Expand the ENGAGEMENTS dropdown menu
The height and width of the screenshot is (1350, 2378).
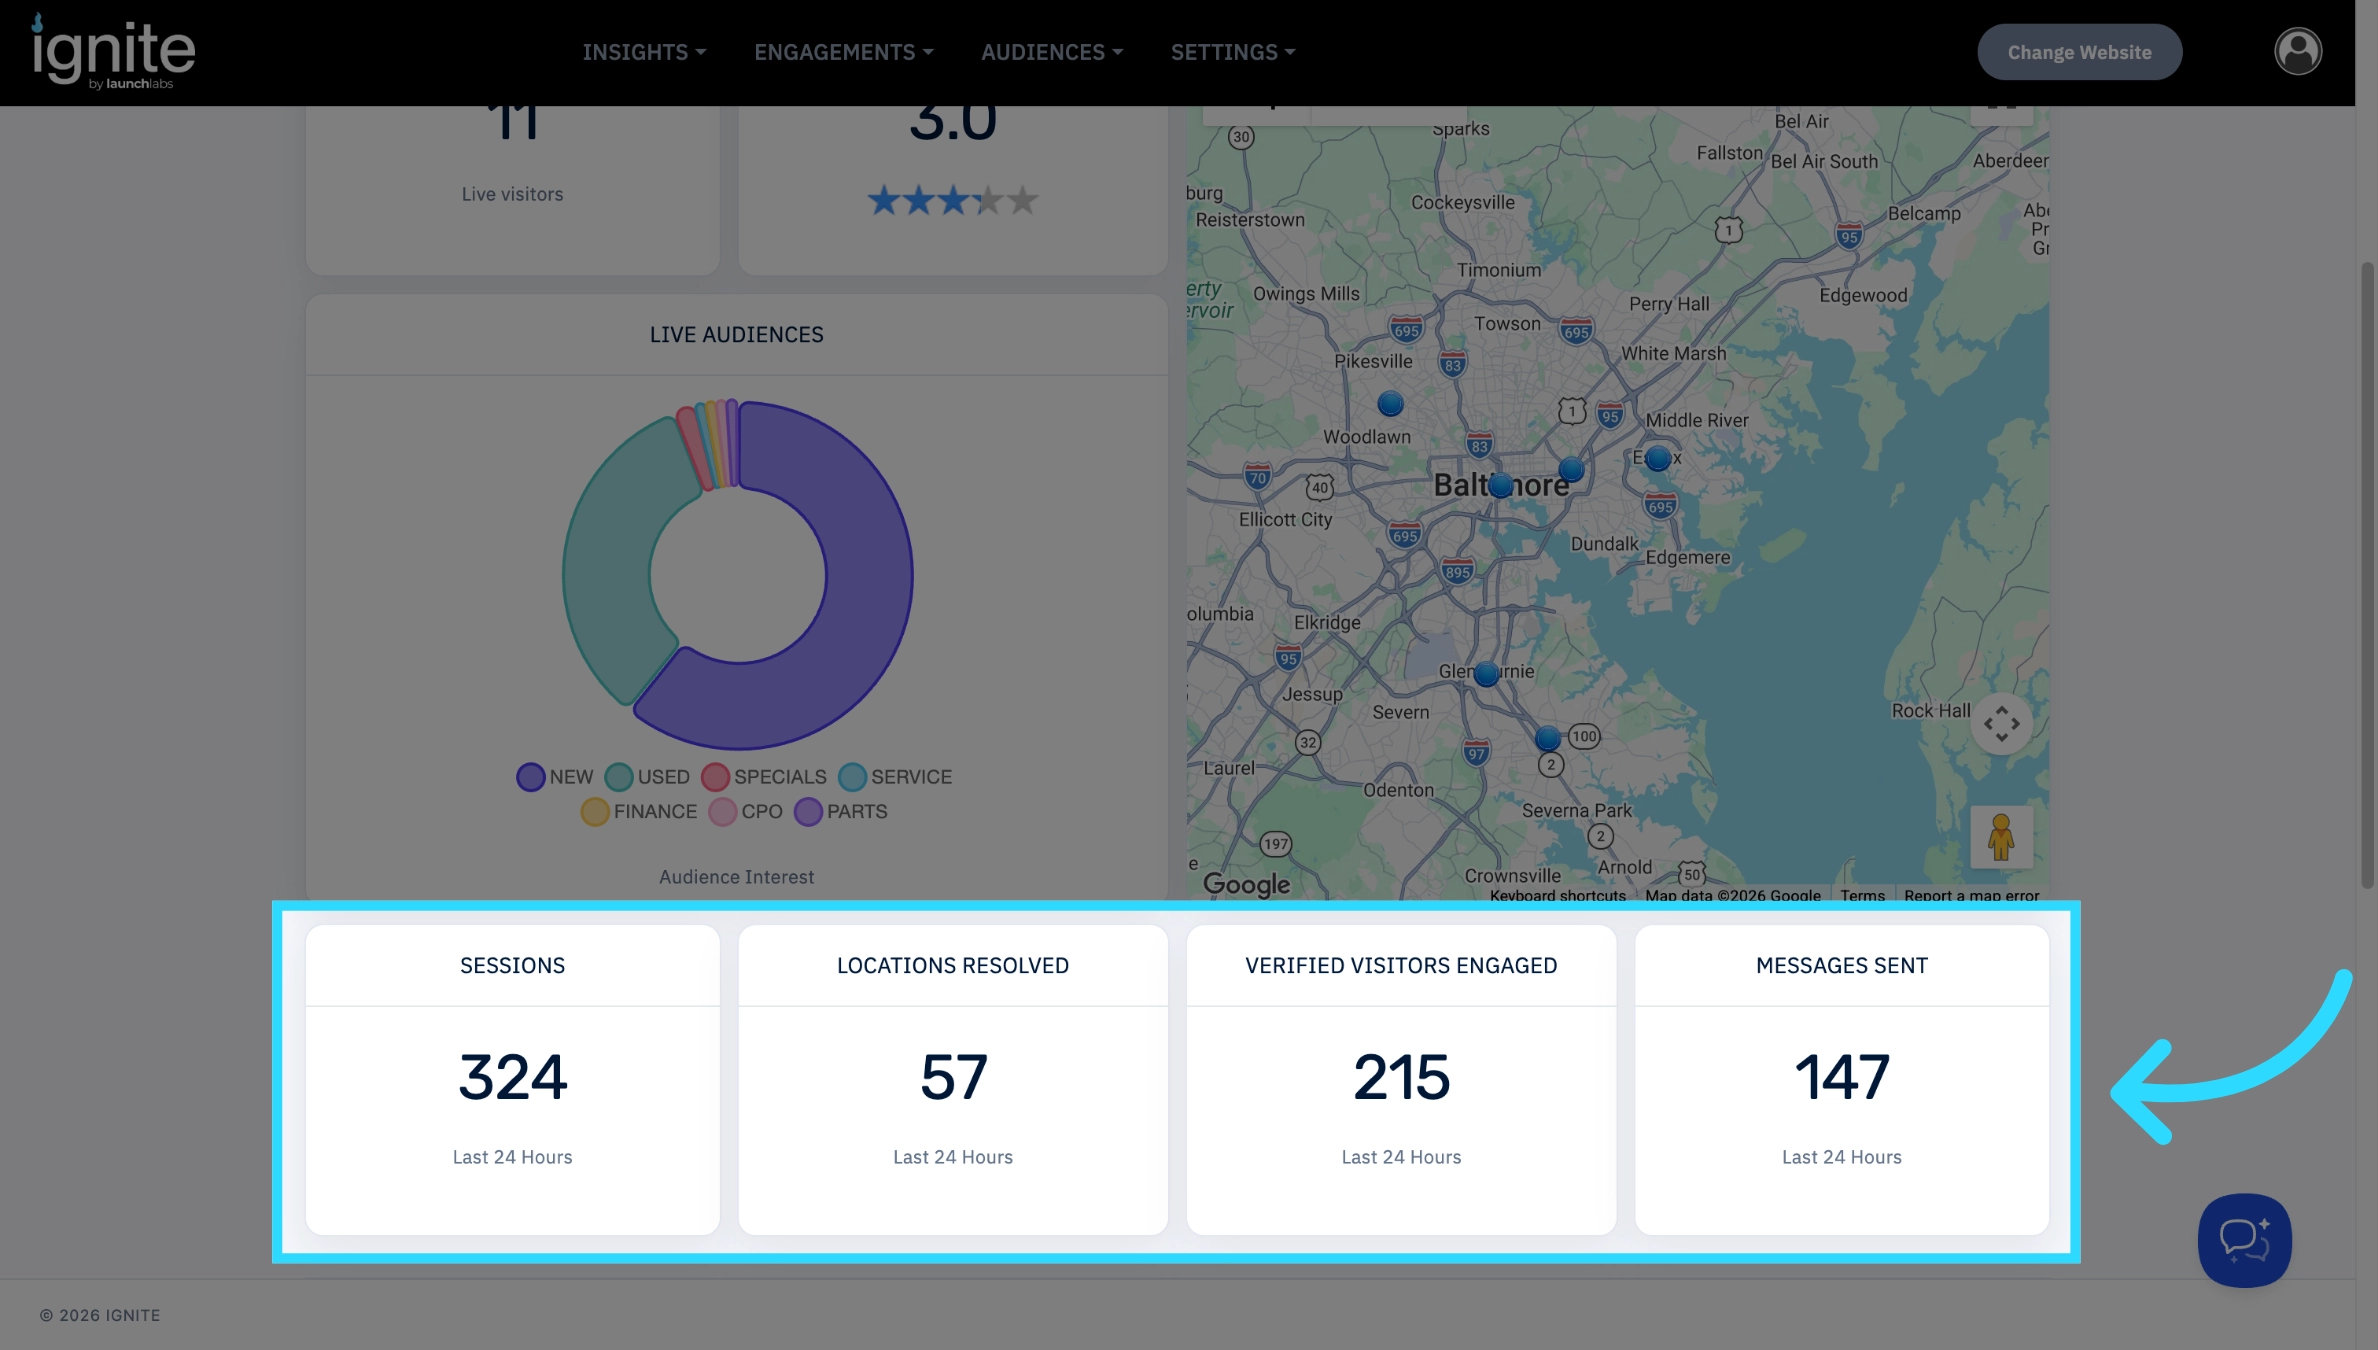[x=843, y=52]
